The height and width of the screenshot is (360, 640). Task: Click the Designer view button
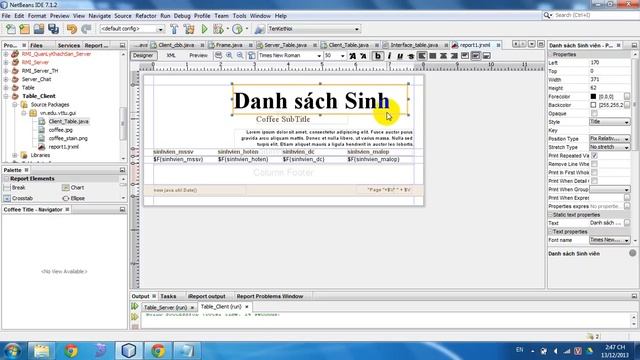click(x=143, y=56)
